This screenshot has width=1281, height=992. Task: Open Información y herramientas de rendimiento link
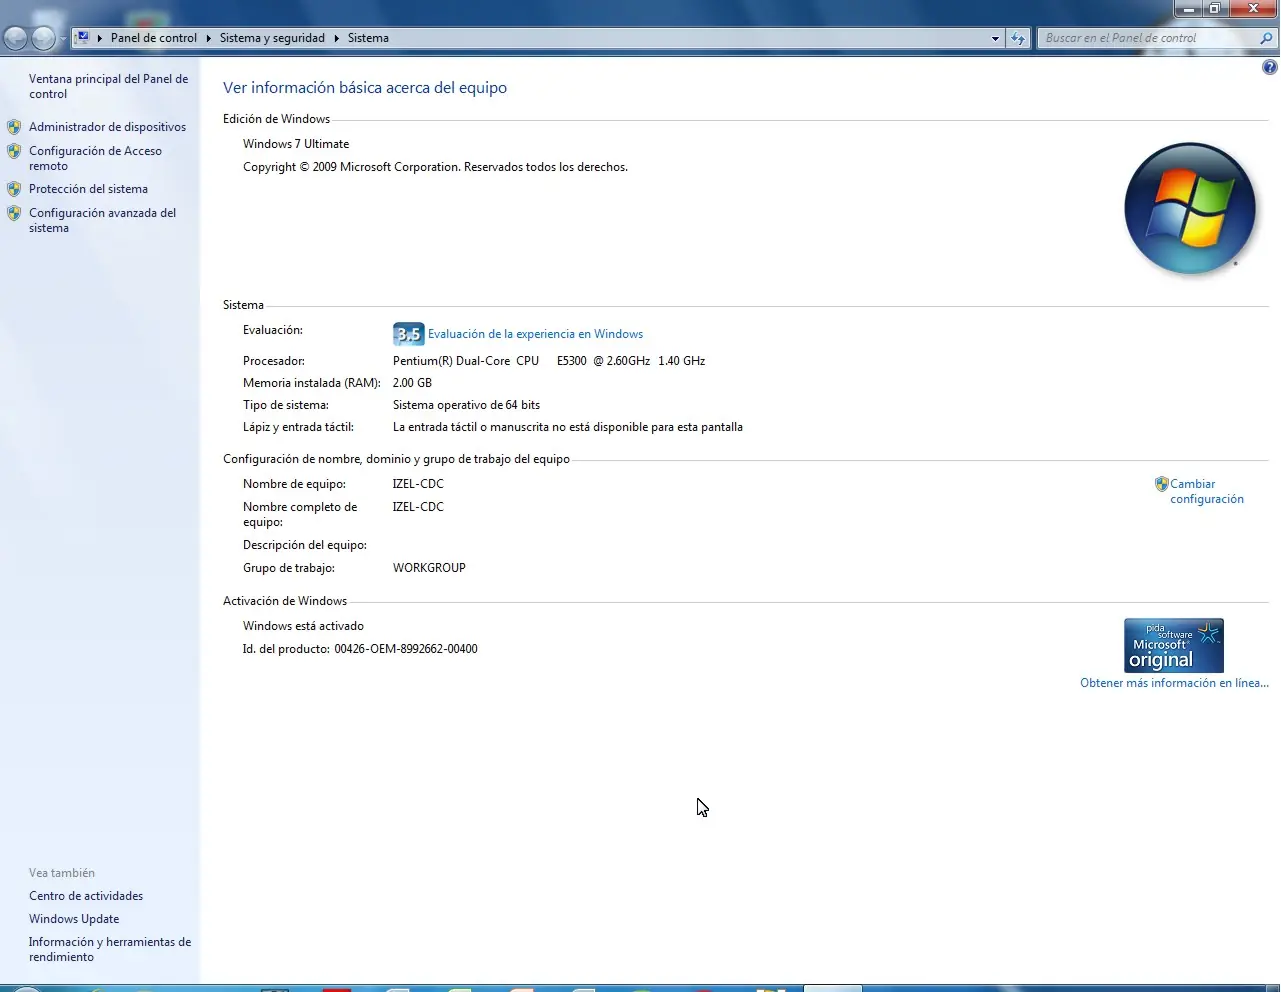coord(110,949)
